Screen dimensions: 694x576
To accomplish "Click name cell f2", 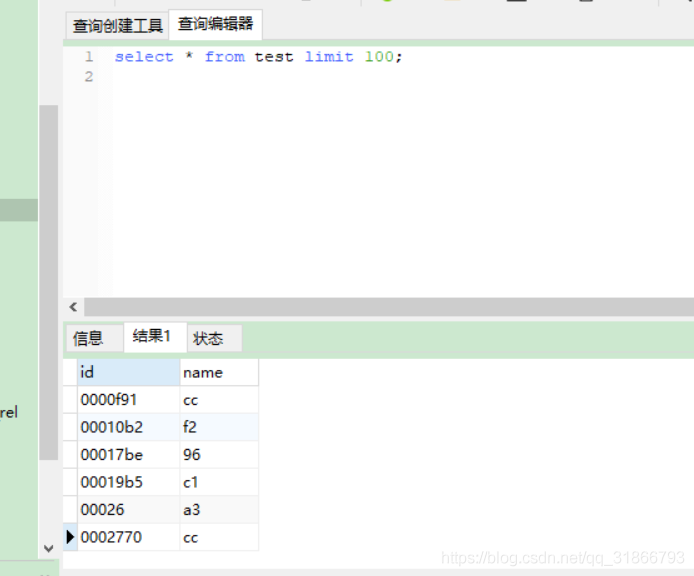I will (219, 427).
